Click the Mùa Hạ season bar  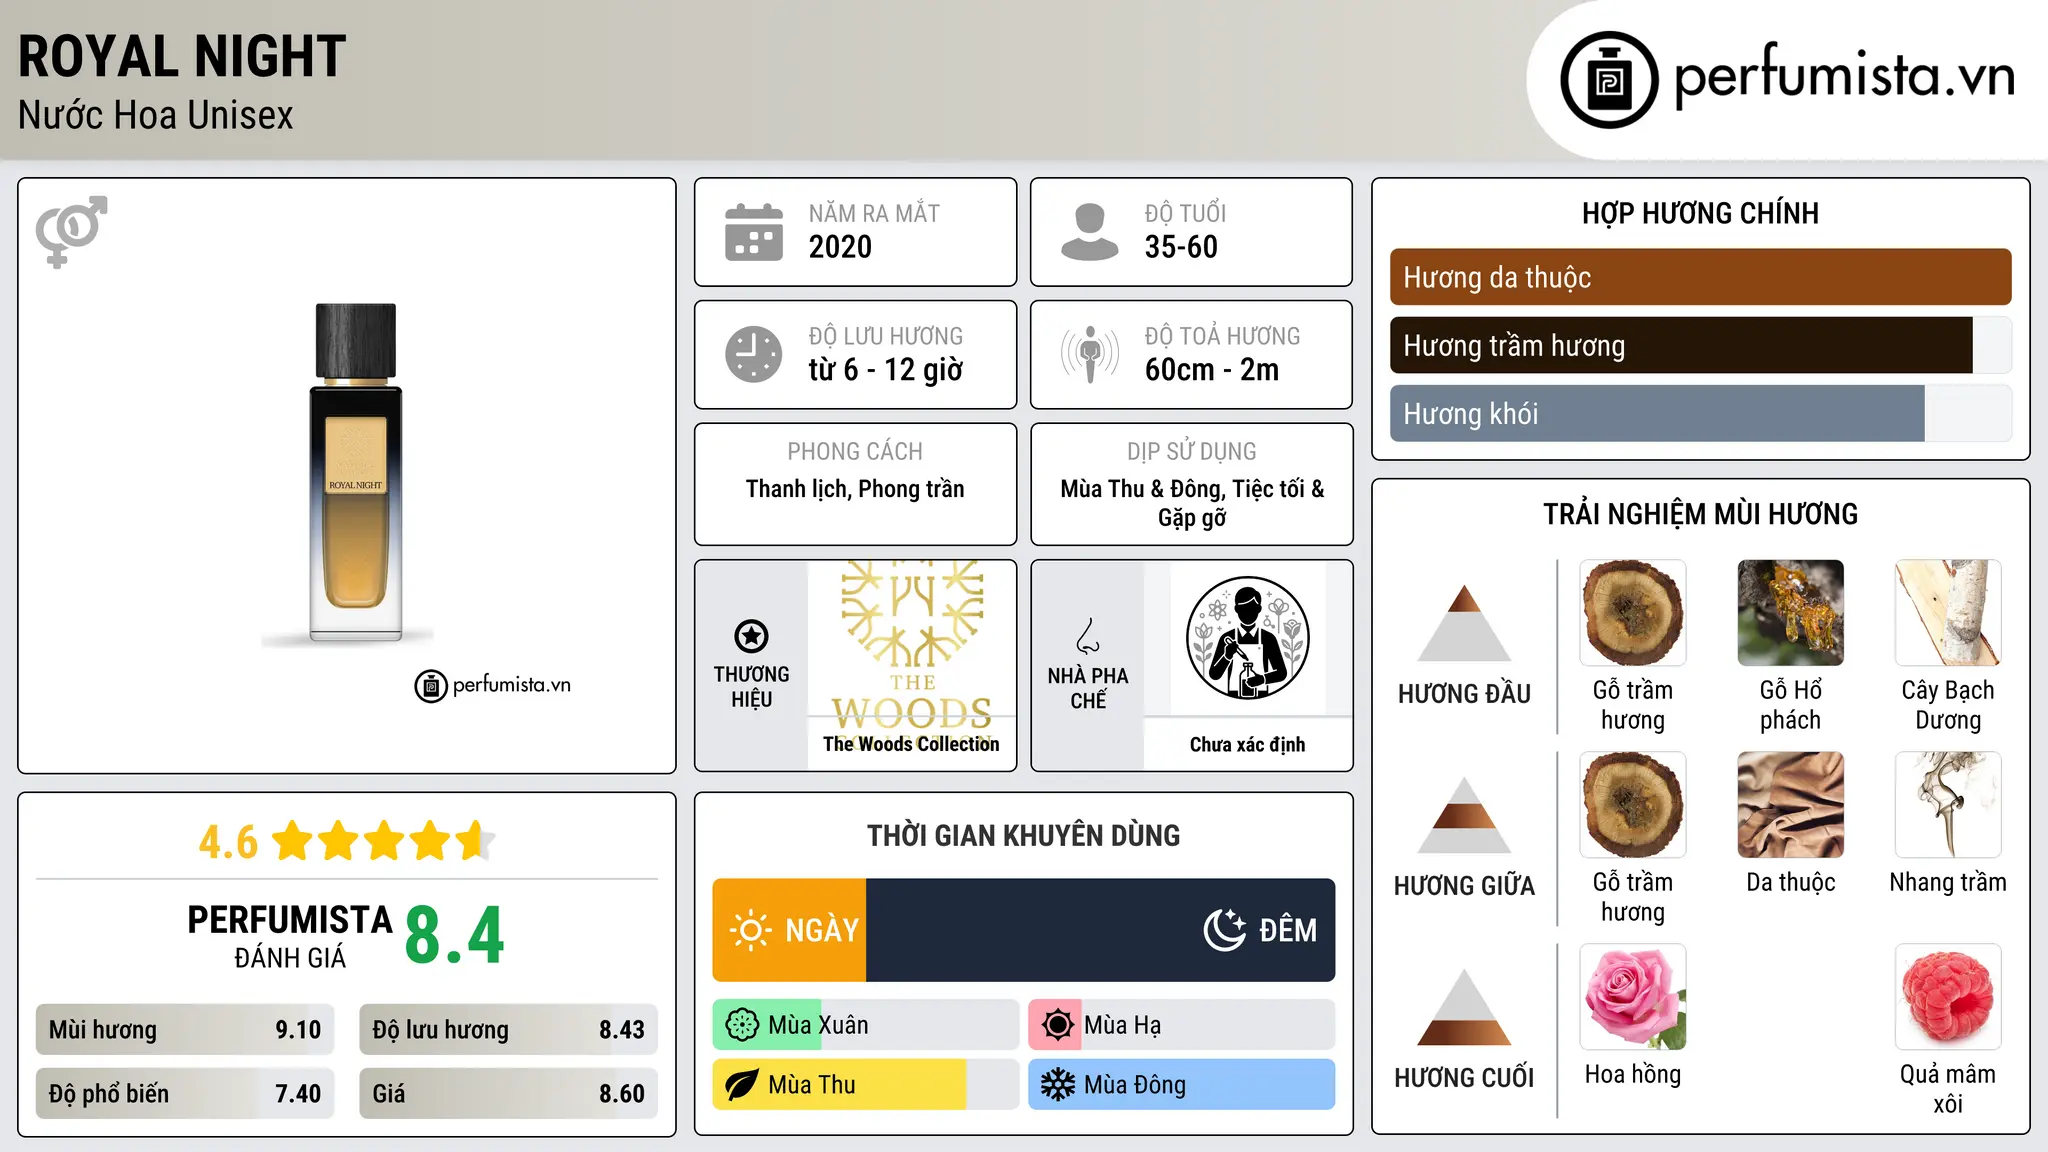point(1181,1025)
